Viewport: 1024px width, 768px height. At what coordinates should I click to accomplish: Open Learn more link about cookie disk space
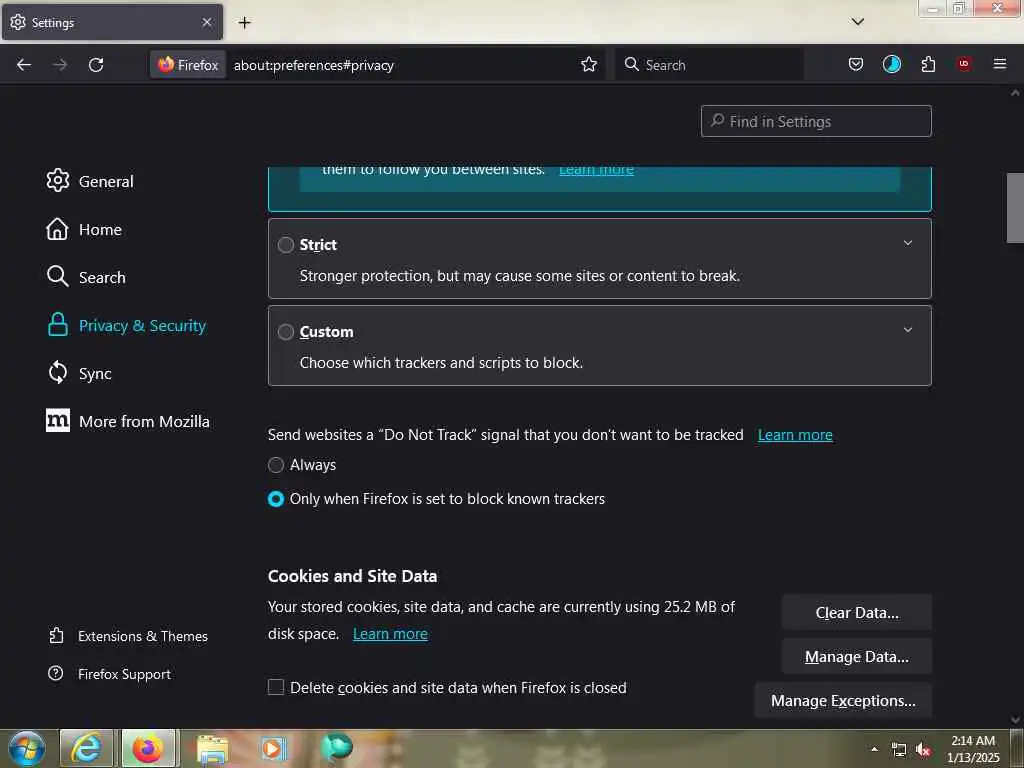point(390,634)
